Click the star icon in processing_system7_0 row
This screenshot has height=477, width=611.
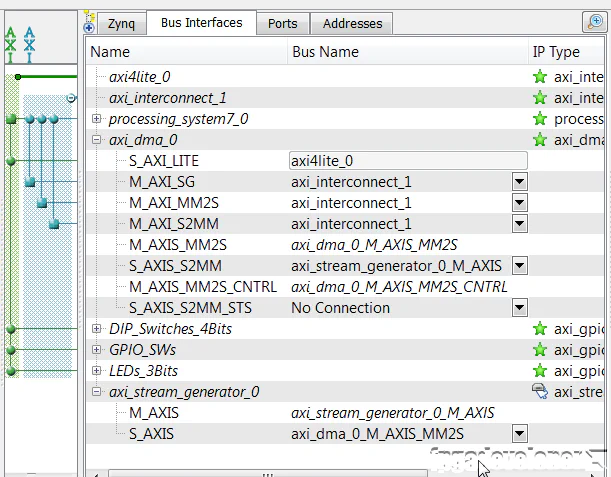(x=540, y=119)
